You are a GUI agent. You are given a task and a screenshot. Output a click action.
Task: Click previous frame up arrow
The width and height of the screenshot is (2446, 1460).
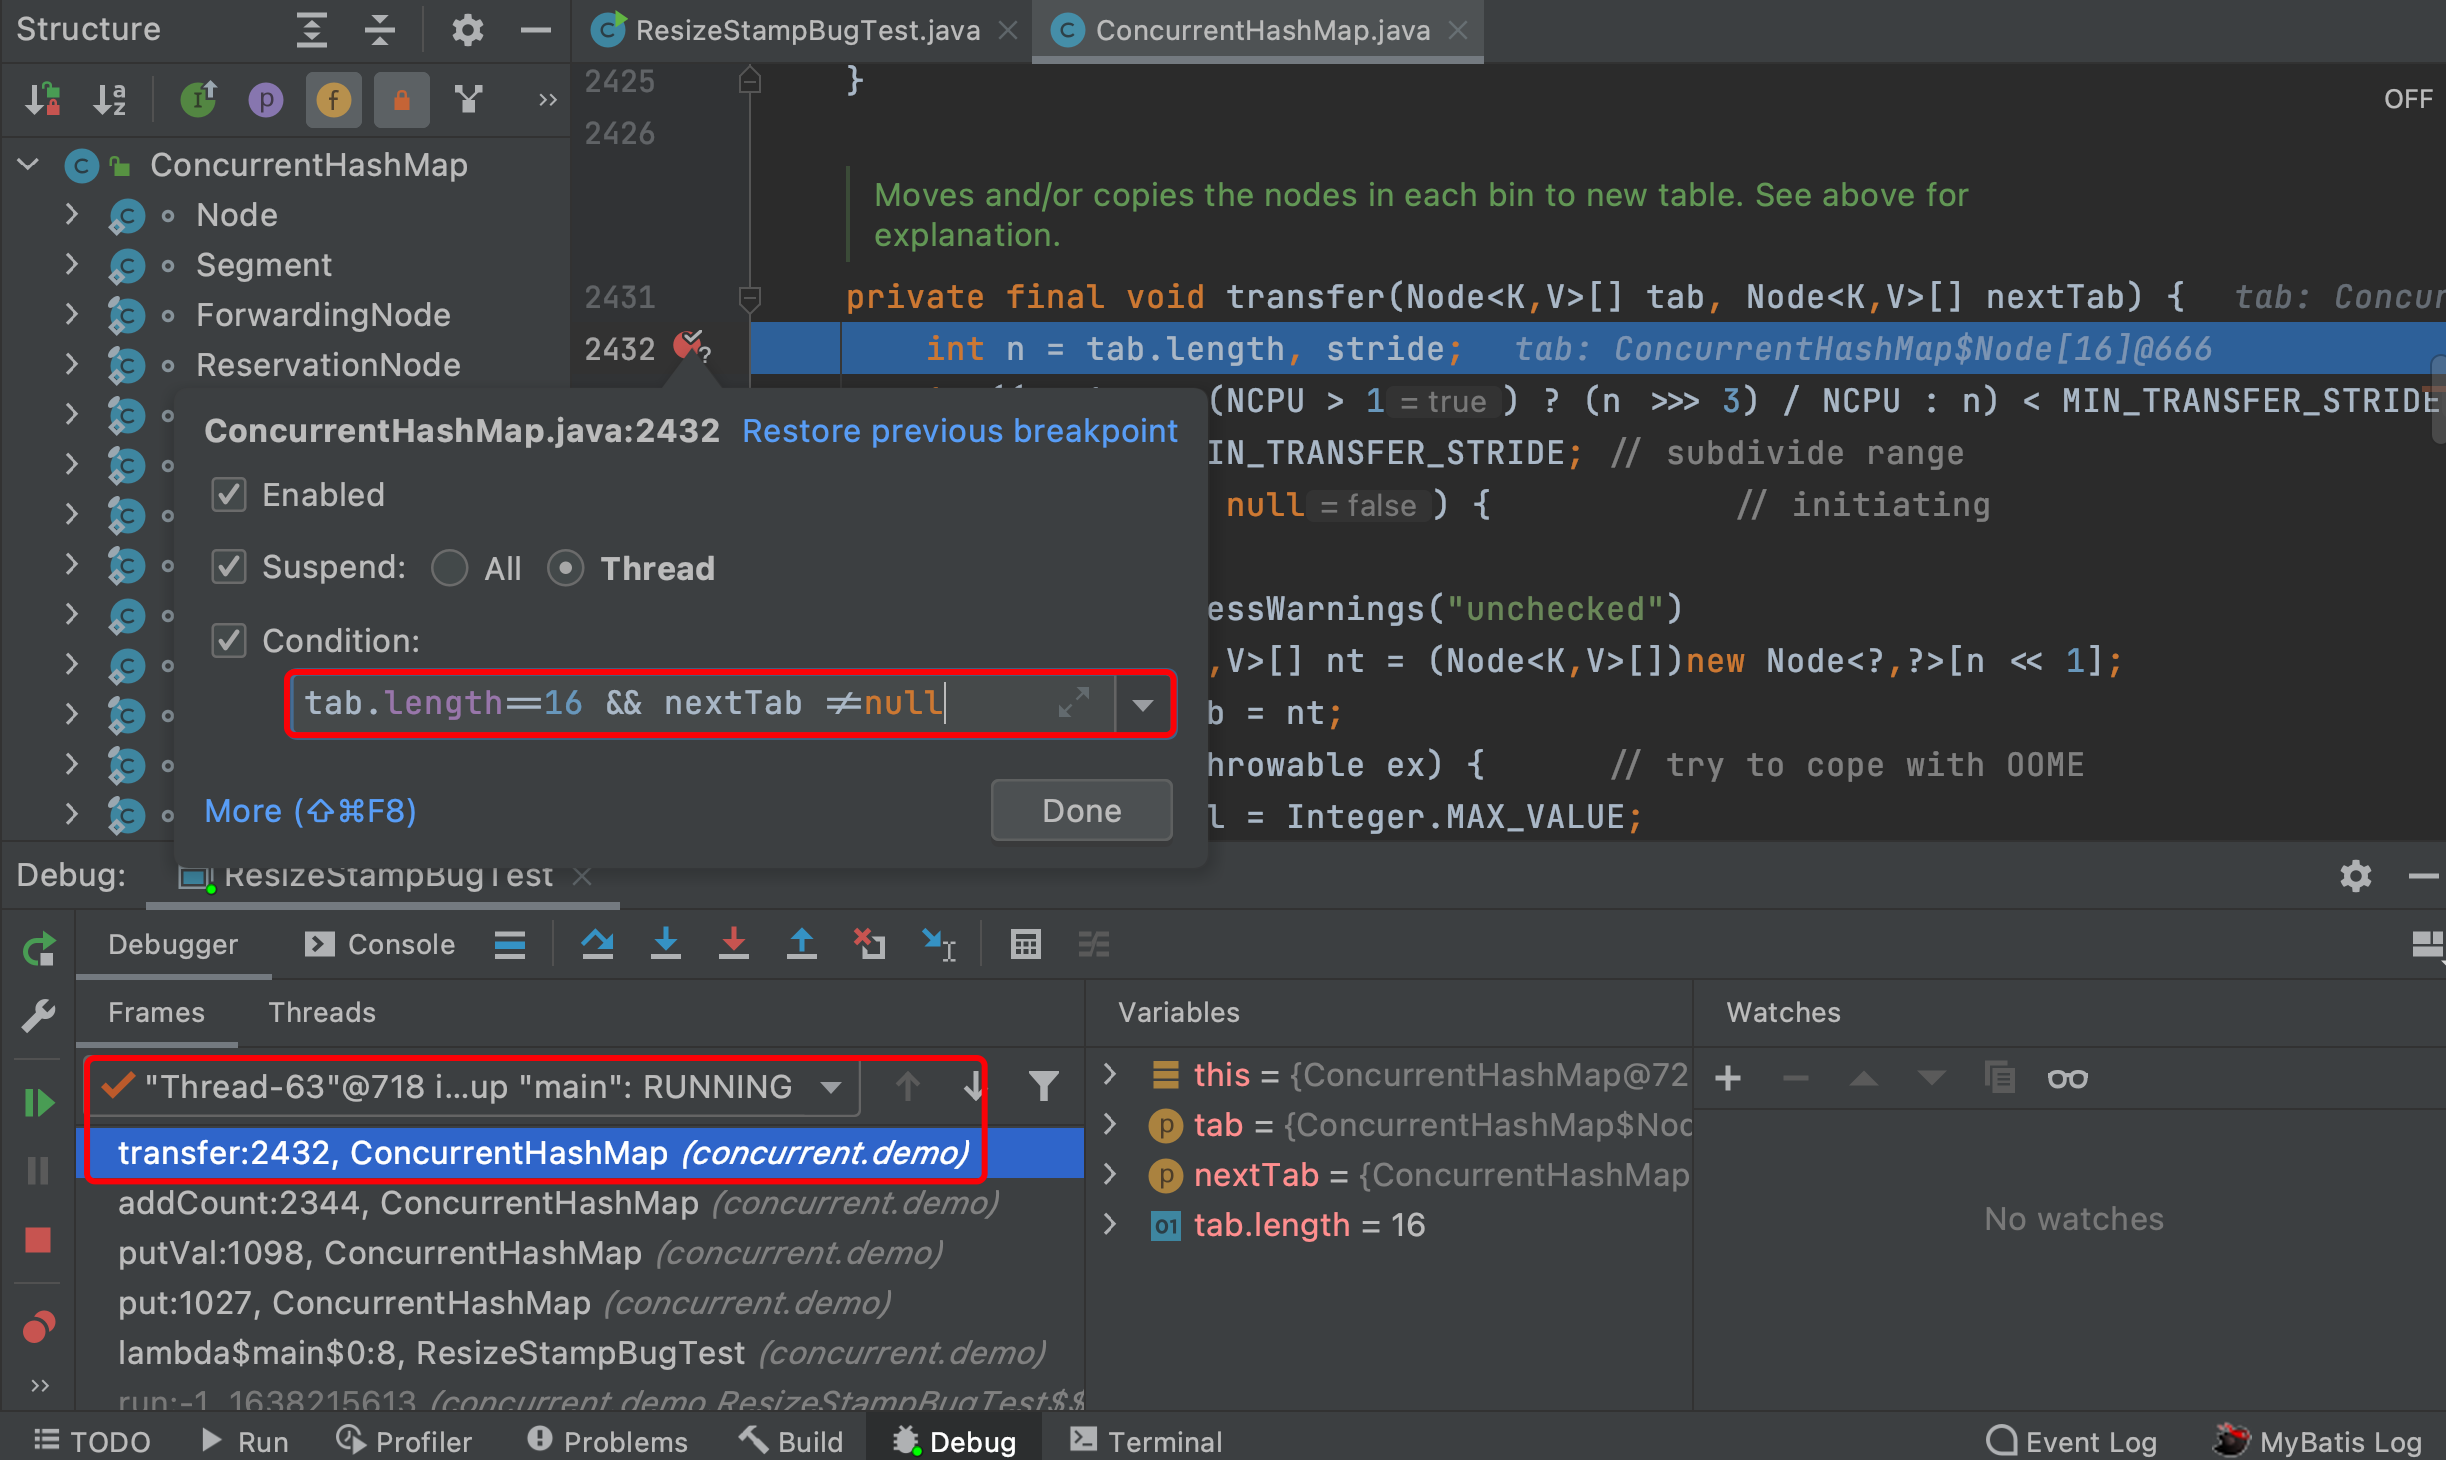[x=907, y=1086]
